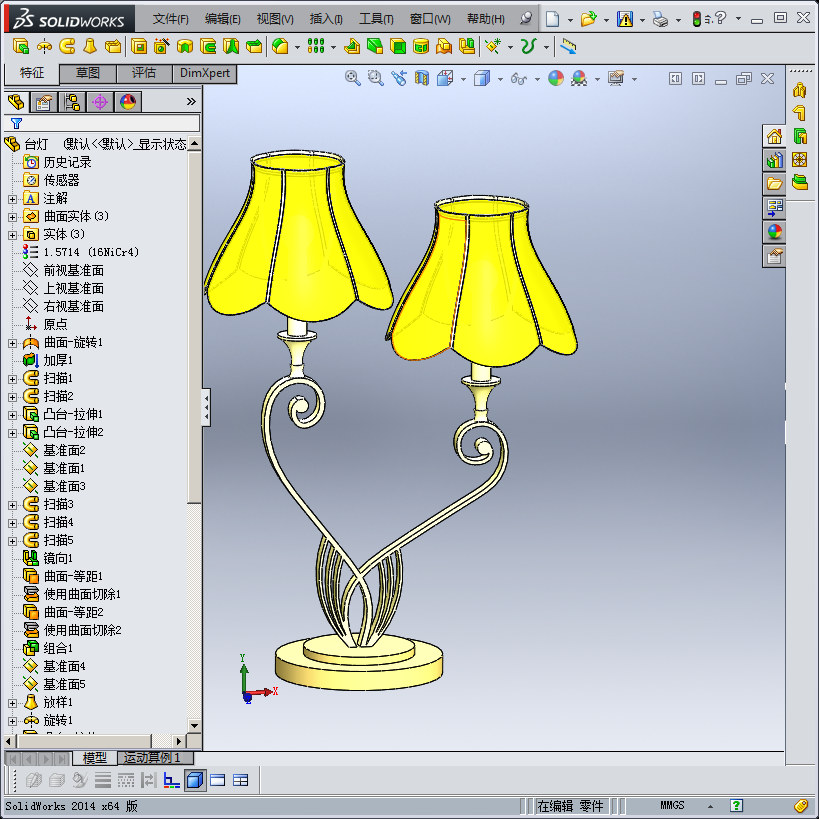The height and width of the screenshot is (819, 819).
Task: Open the Zoom to Fit view tool
Action: [351, 78]
